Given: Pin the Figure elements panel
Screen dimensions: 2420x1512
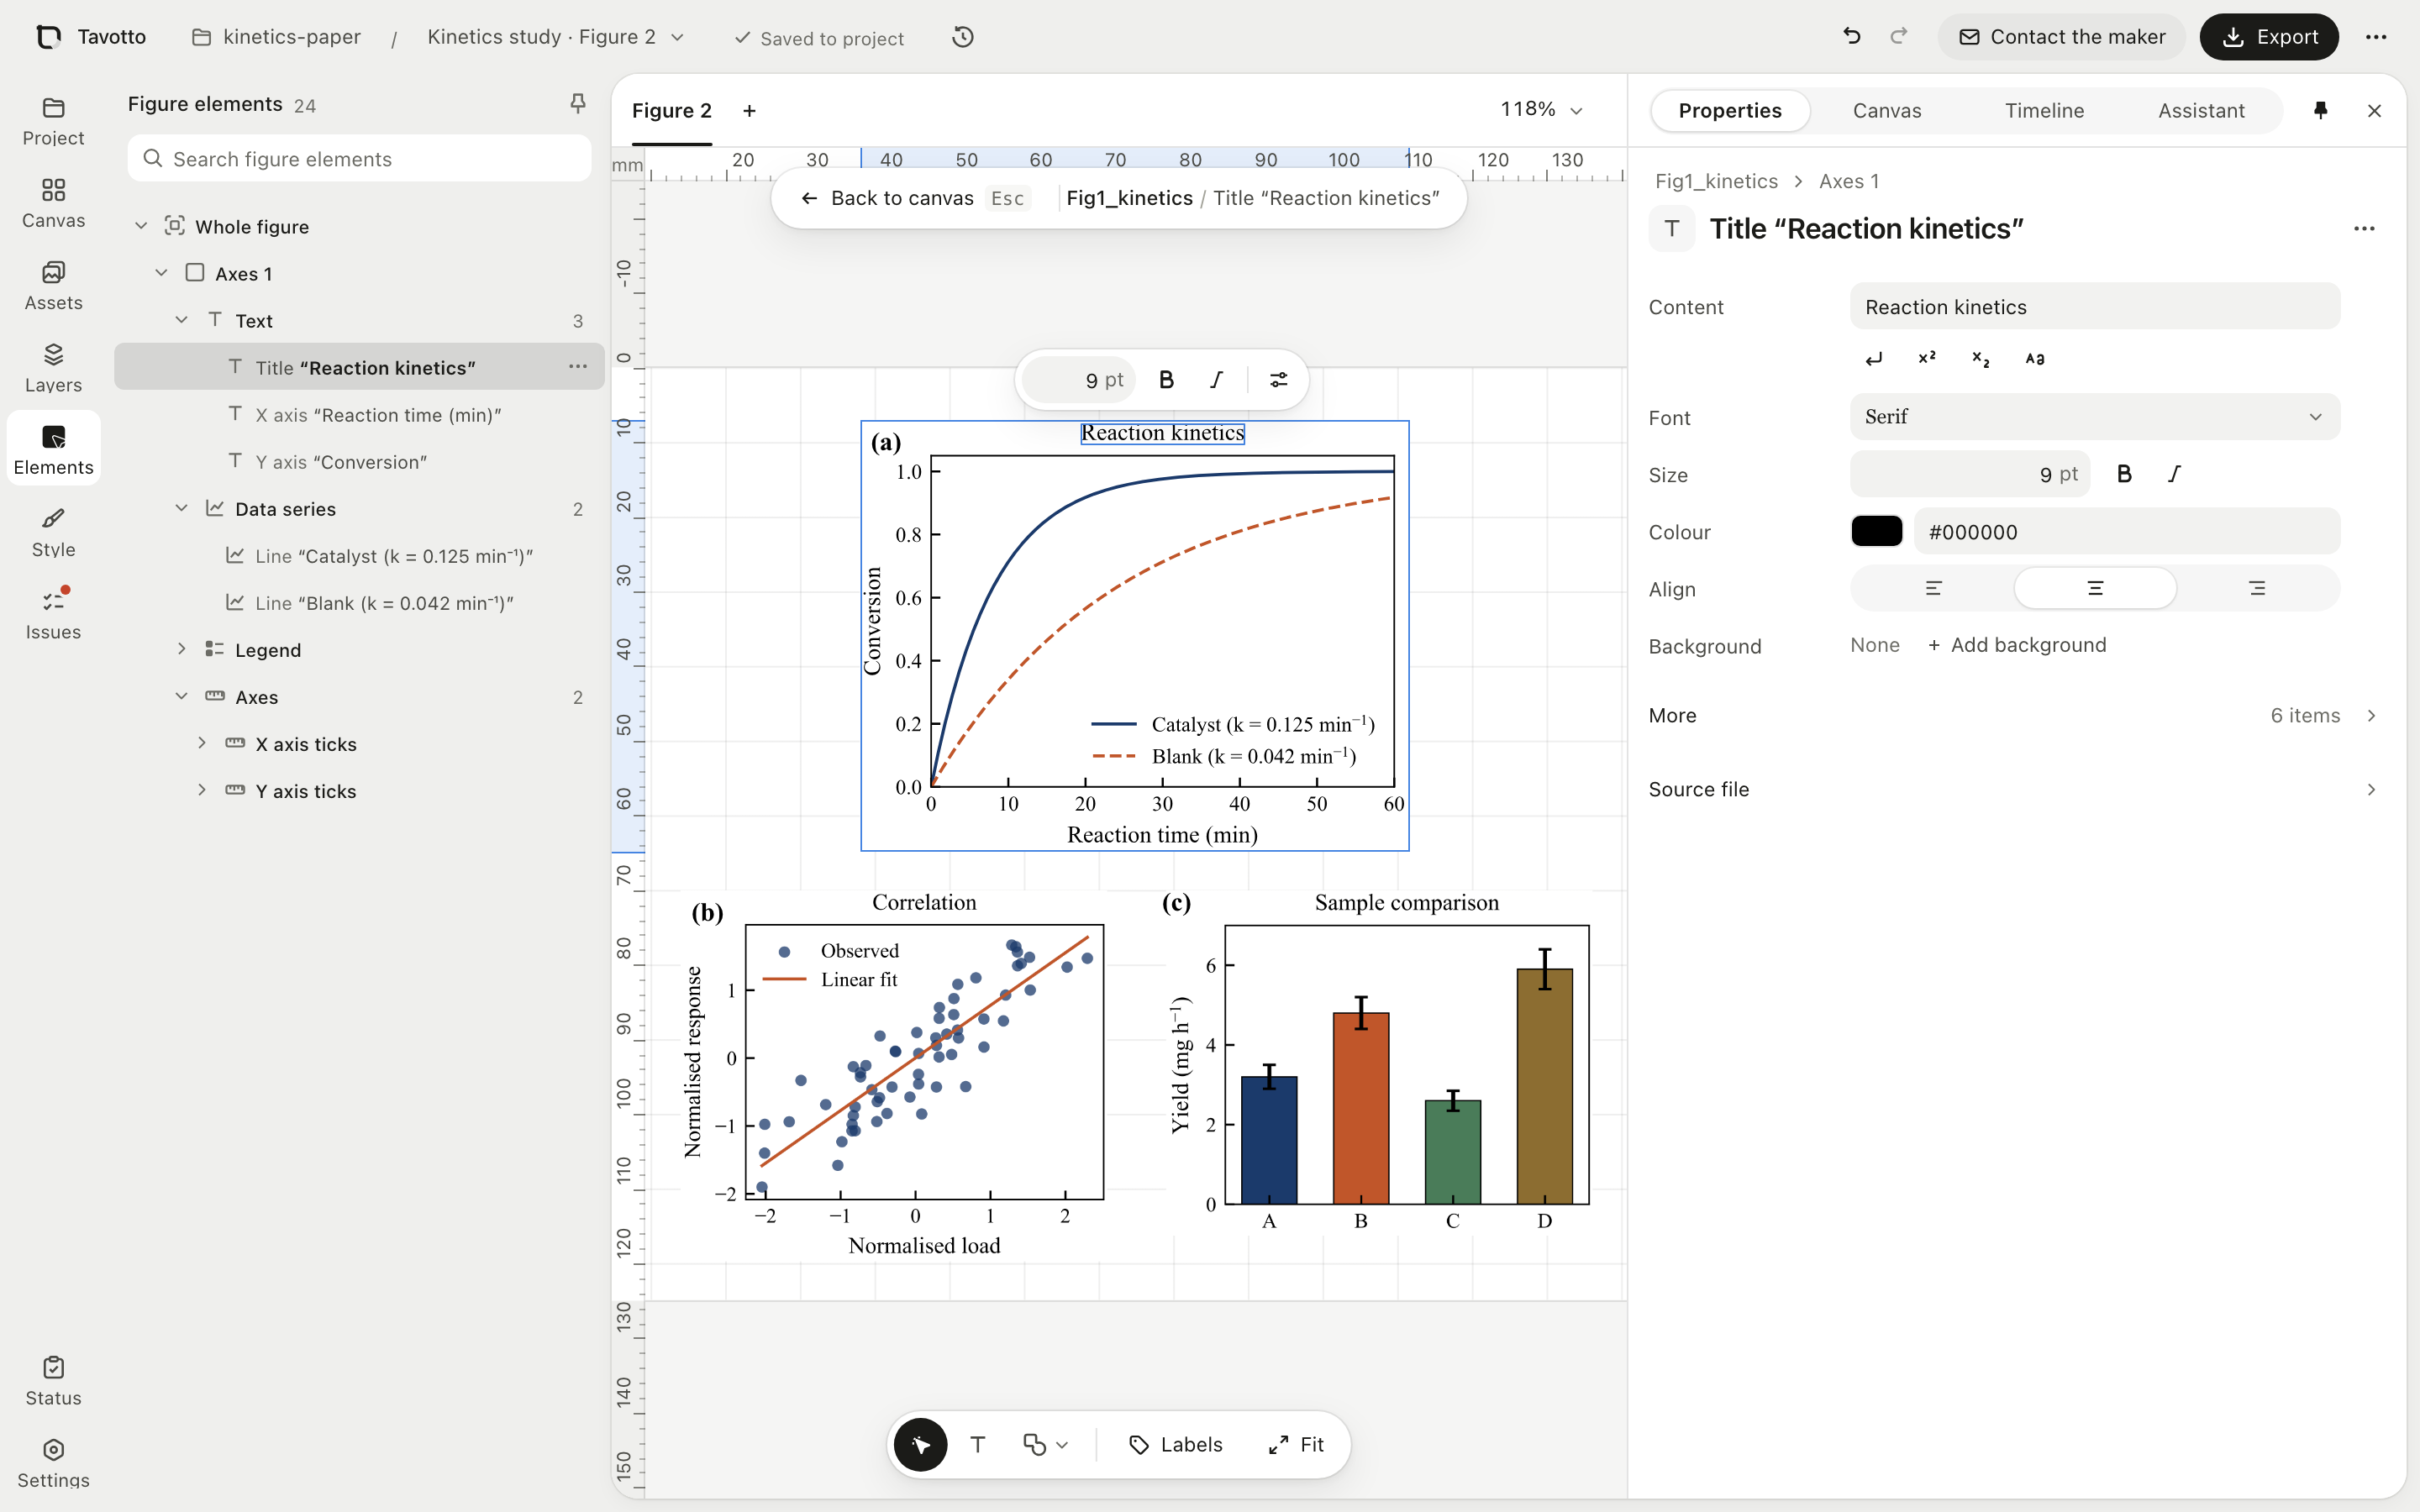Looking at the screenshot, I should click(577, 103).
